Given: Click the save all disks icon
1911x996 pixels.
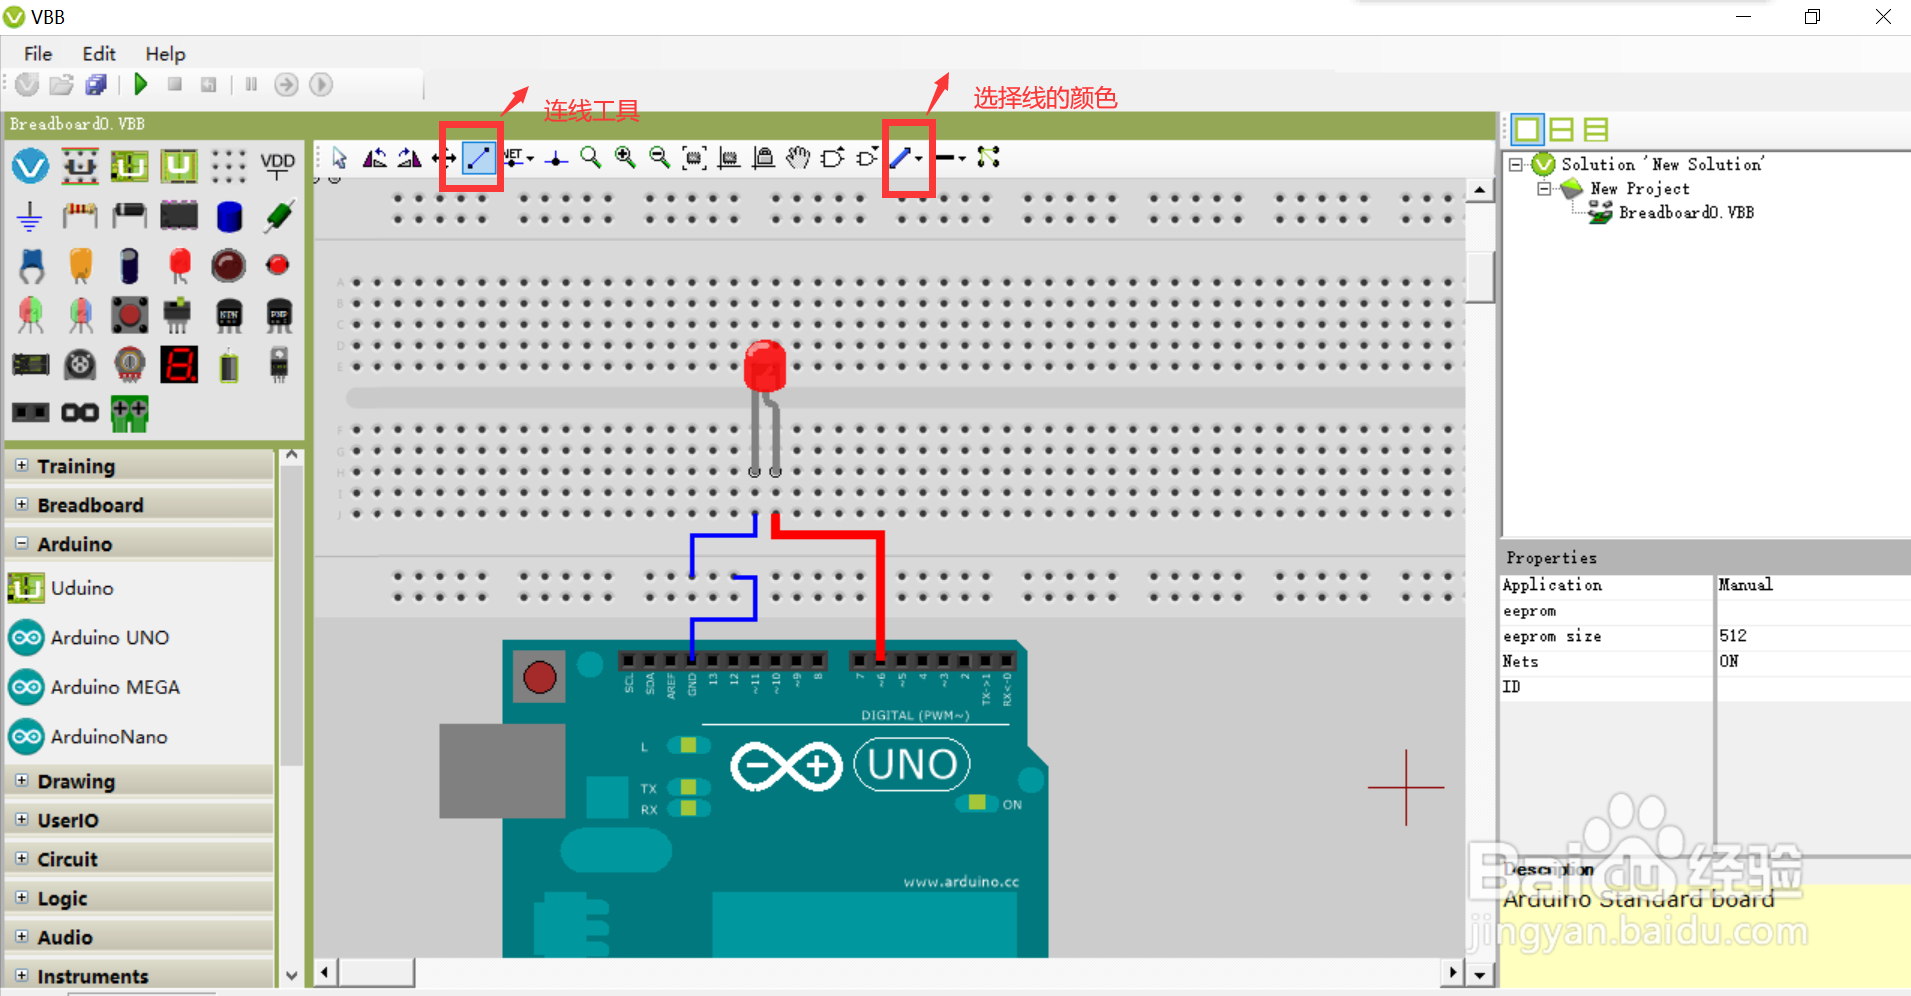Looking at the screenshot, I should tap(96, 85).
